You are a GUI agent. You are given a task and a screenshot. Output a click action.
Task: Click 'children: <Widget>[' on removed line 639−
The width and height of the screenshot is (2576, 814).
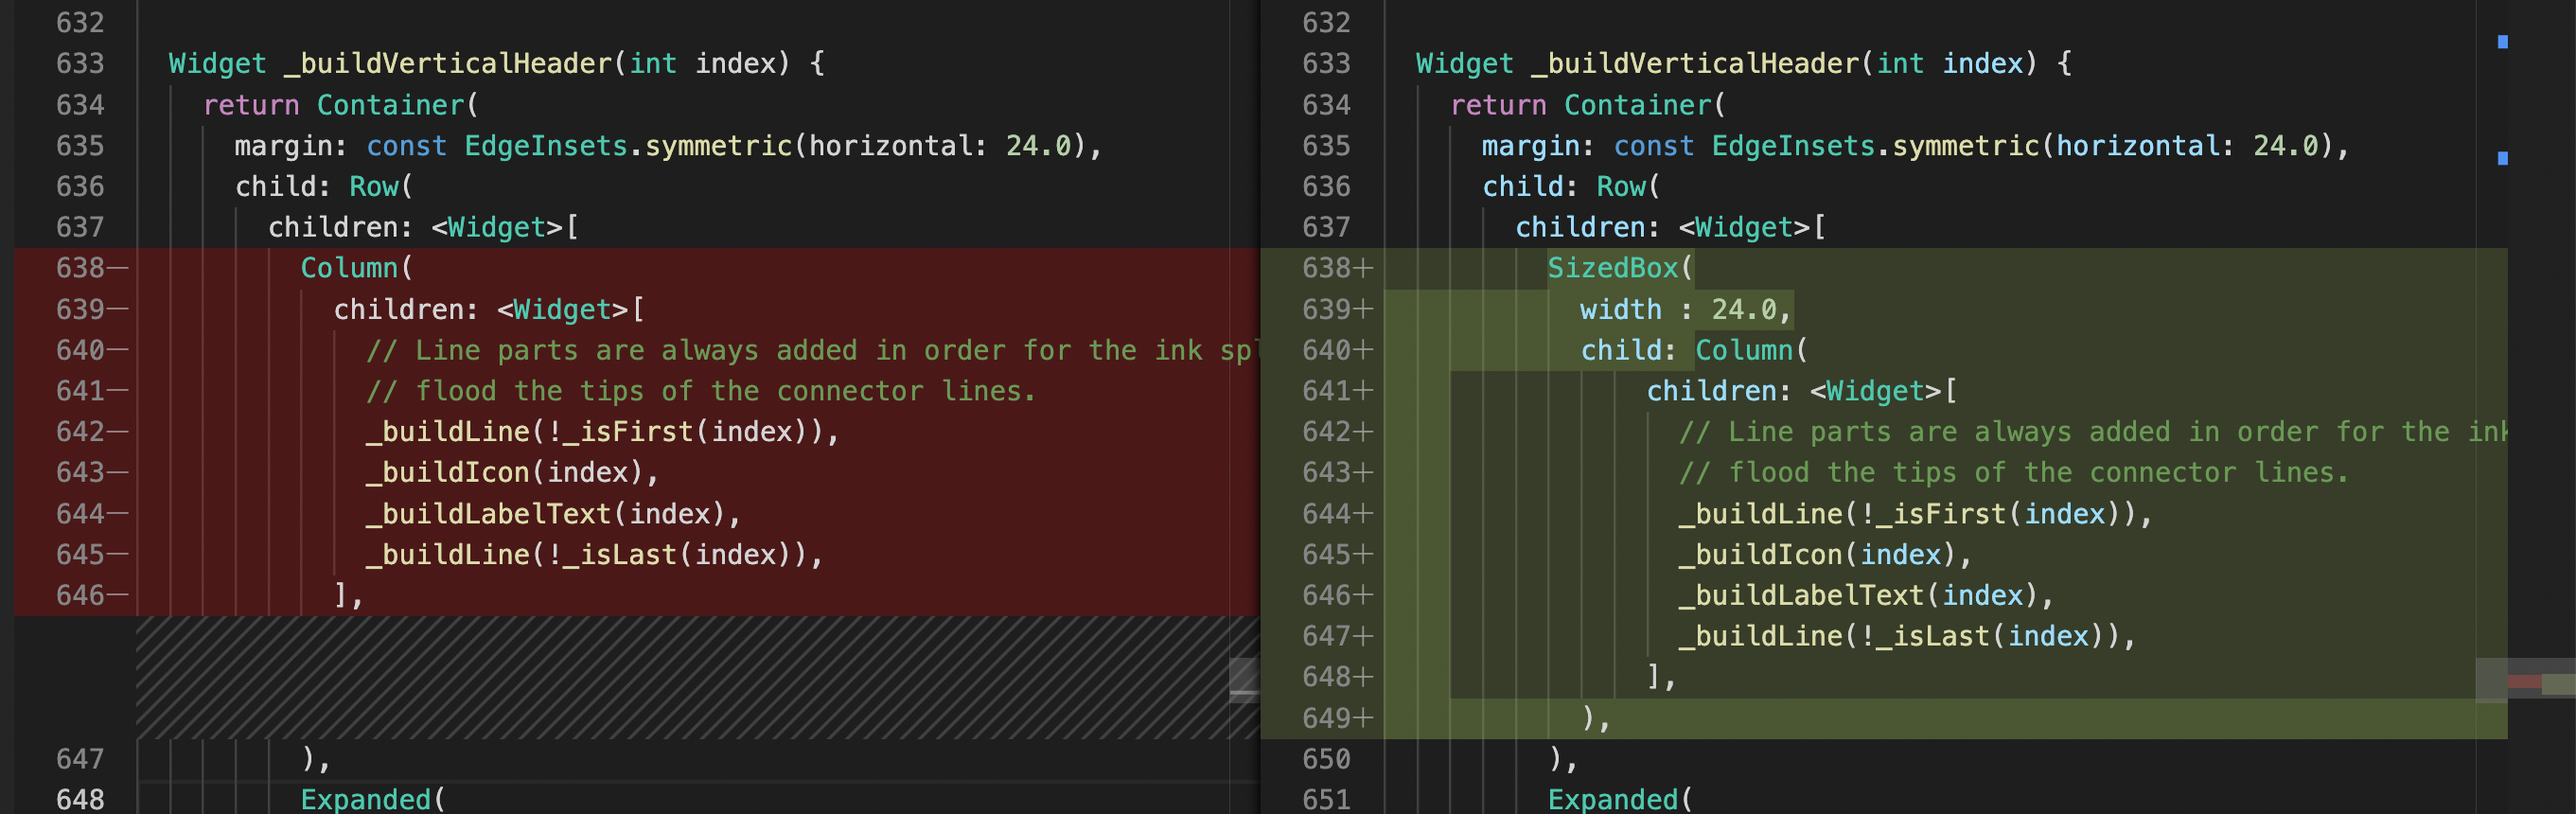coord(488,309)
